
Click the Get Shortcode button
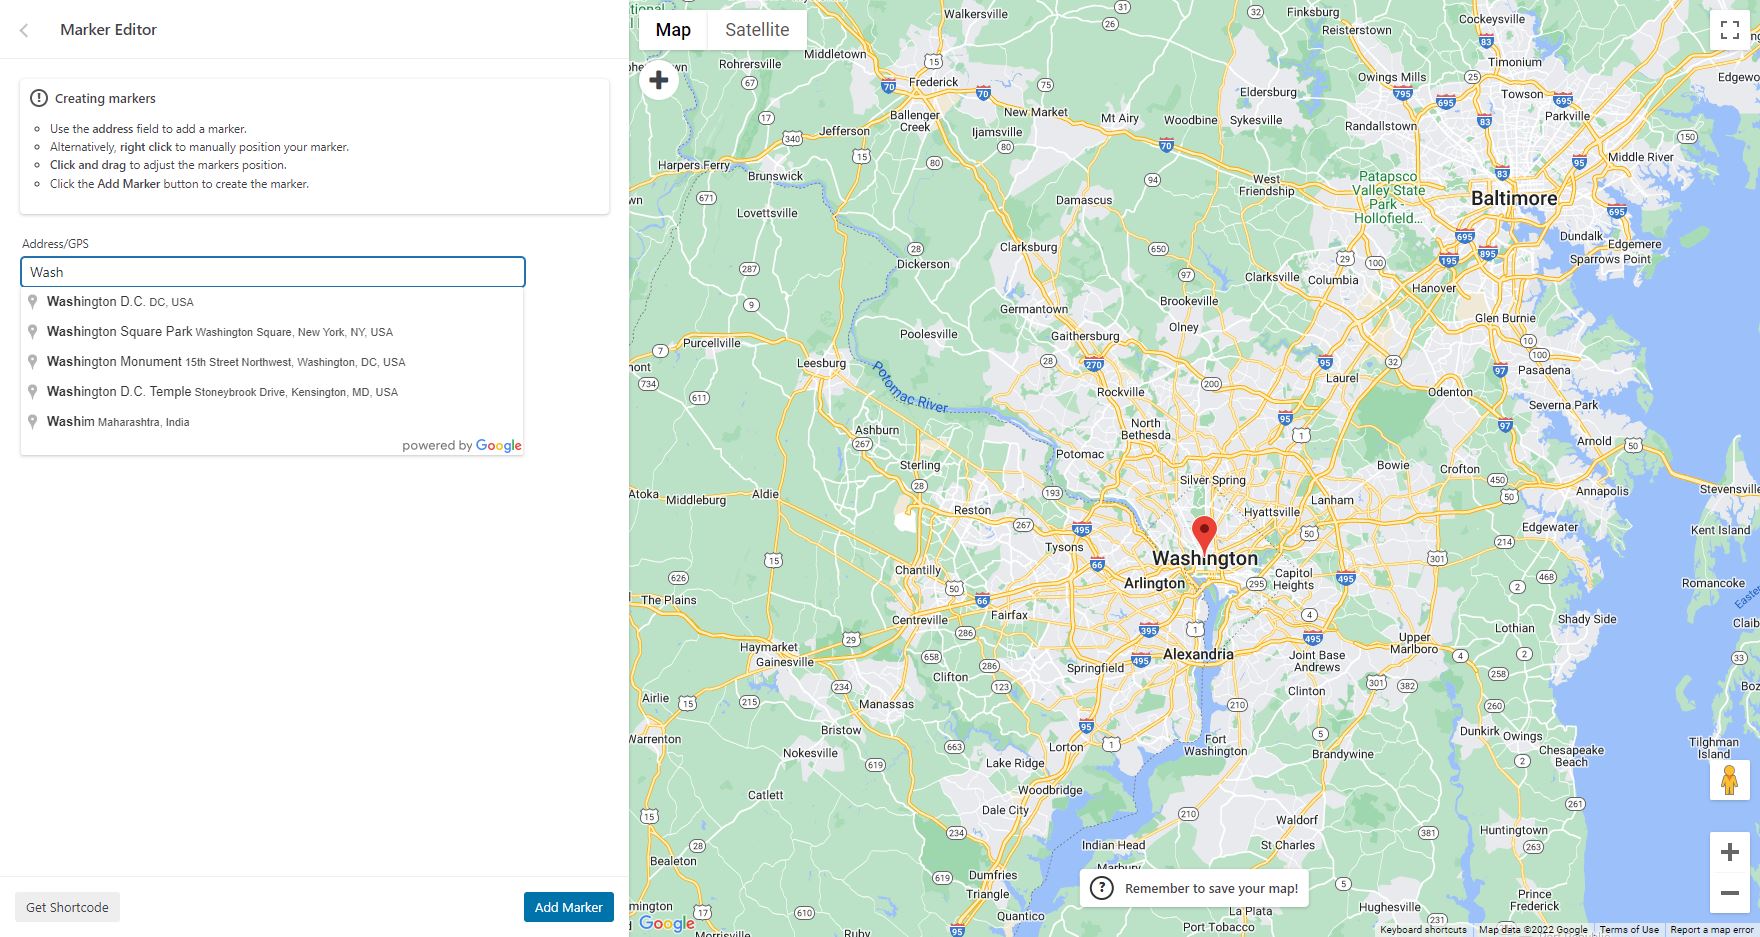pos(67,907)
